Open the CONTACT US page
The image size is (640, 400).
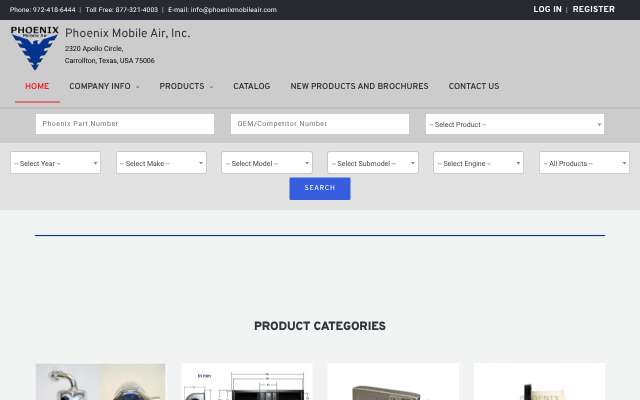click(474, 86)
